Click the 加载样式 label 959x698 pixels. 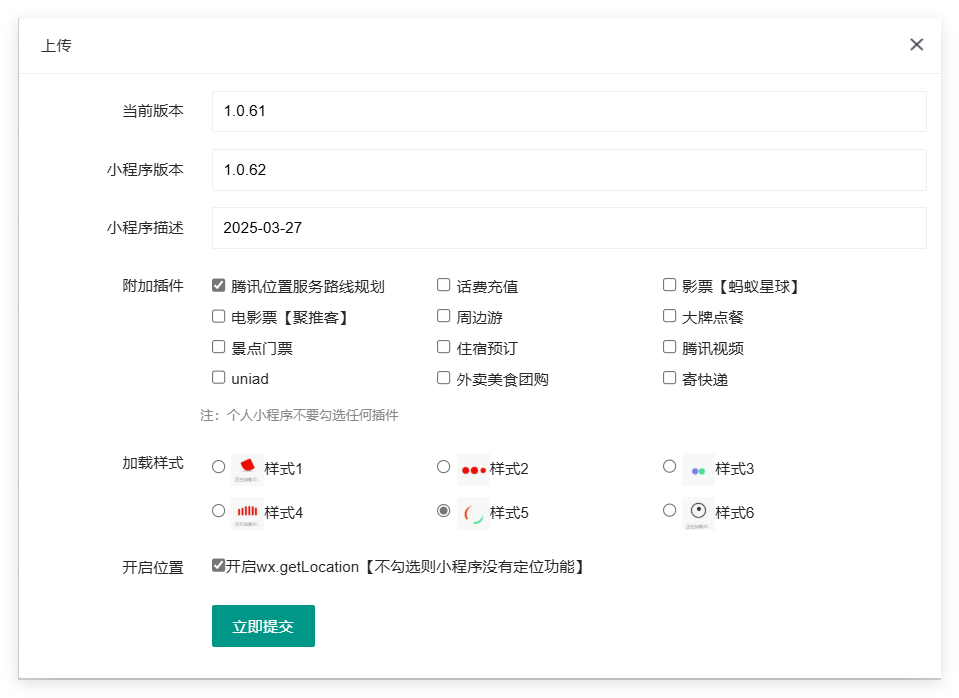click(x=153, y=463)
